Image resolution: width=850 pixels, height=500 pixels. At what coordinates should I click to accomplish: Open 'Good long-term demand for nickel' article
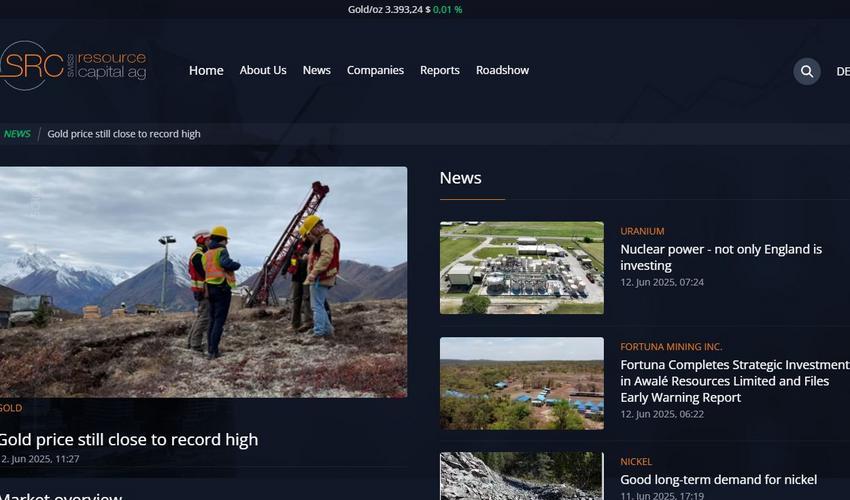click(718, 480)
